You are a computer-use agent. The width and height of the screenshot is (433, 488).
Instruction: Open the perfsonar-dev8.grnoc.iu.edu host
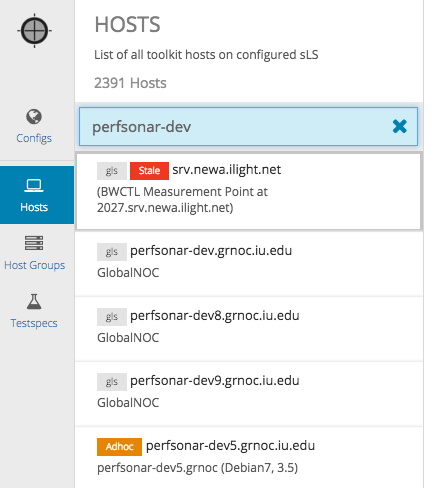tap(249, 329)
